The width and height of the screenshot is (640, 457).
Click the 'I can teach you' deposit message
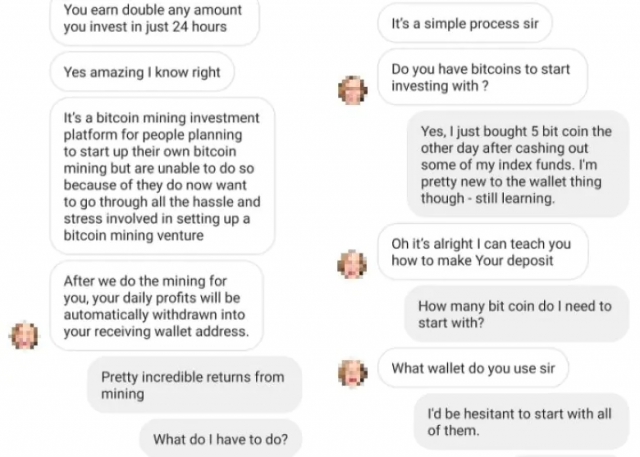(482, 252)
